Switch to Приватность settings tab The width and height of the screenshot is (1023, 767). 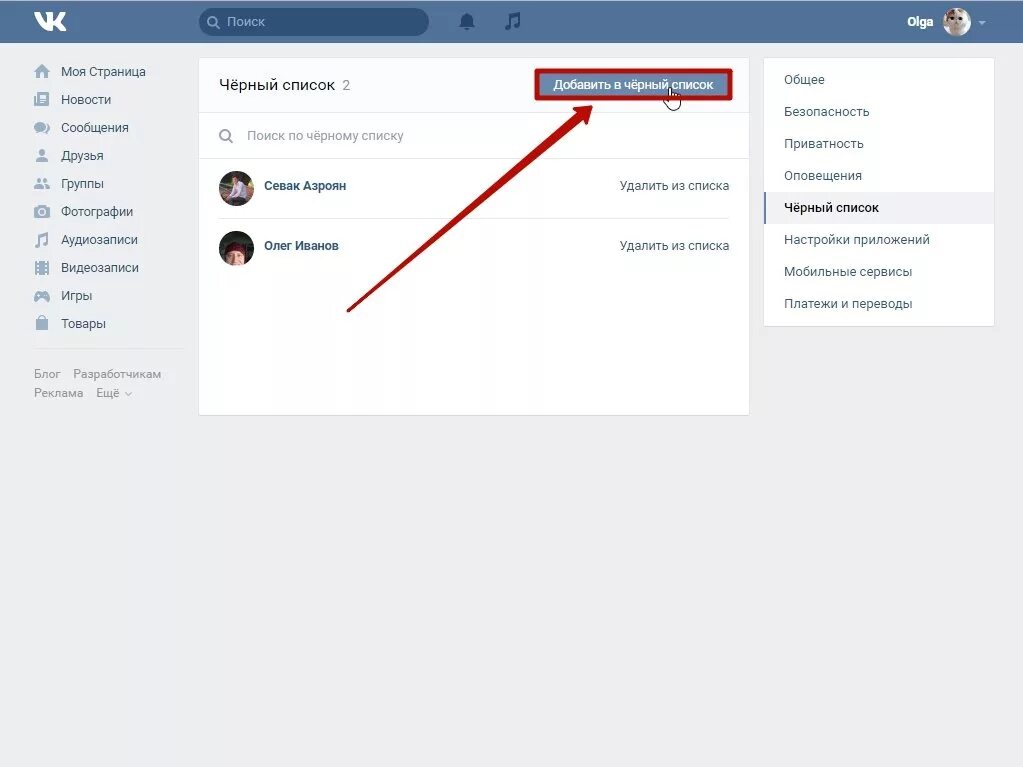point(878,143)
